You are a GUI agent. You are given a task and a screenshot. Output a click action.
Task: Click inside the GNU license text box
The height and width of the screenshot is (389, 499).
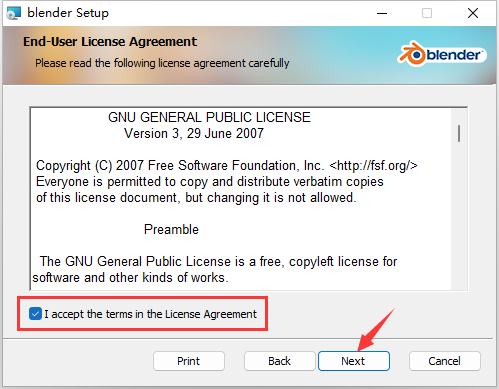click(x=241, y=199)
